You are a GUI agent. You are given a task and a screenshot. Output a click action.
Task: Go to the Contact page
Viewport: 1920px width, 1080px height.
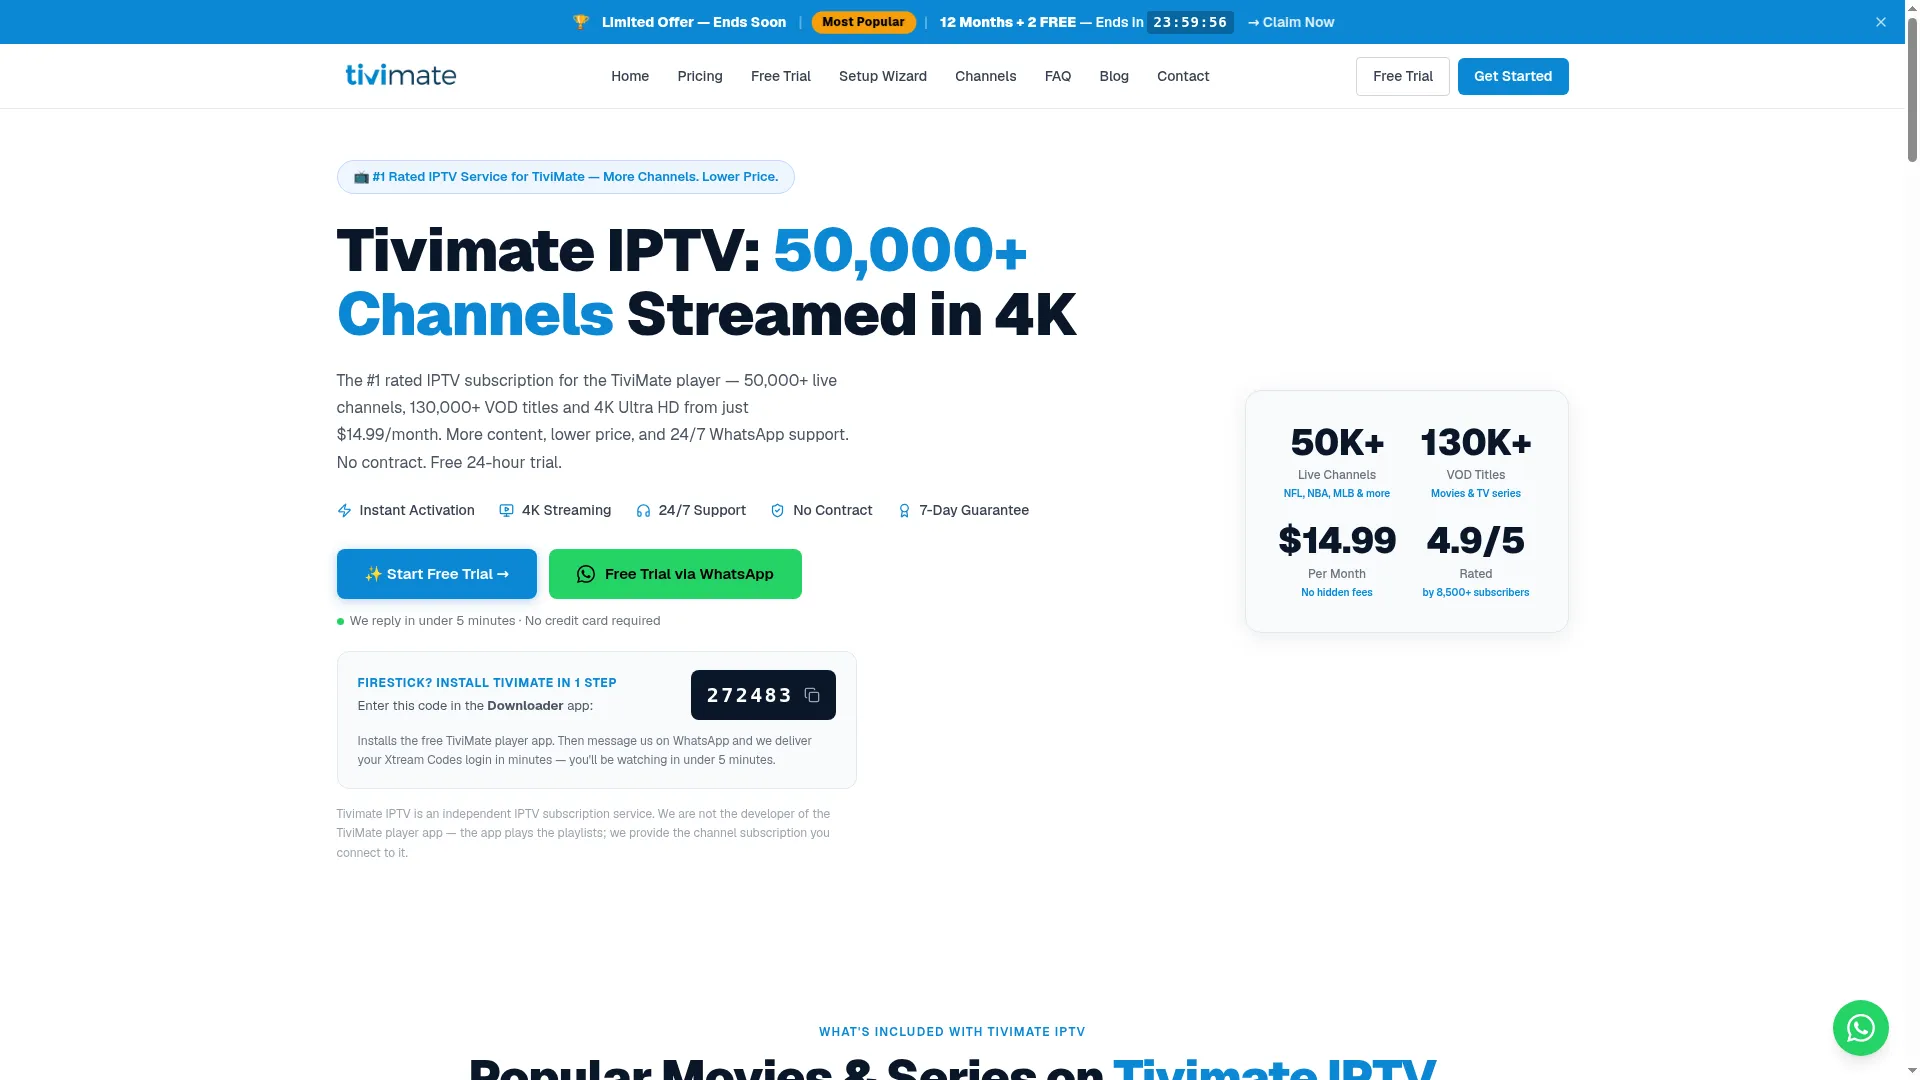click(1183, 76)
